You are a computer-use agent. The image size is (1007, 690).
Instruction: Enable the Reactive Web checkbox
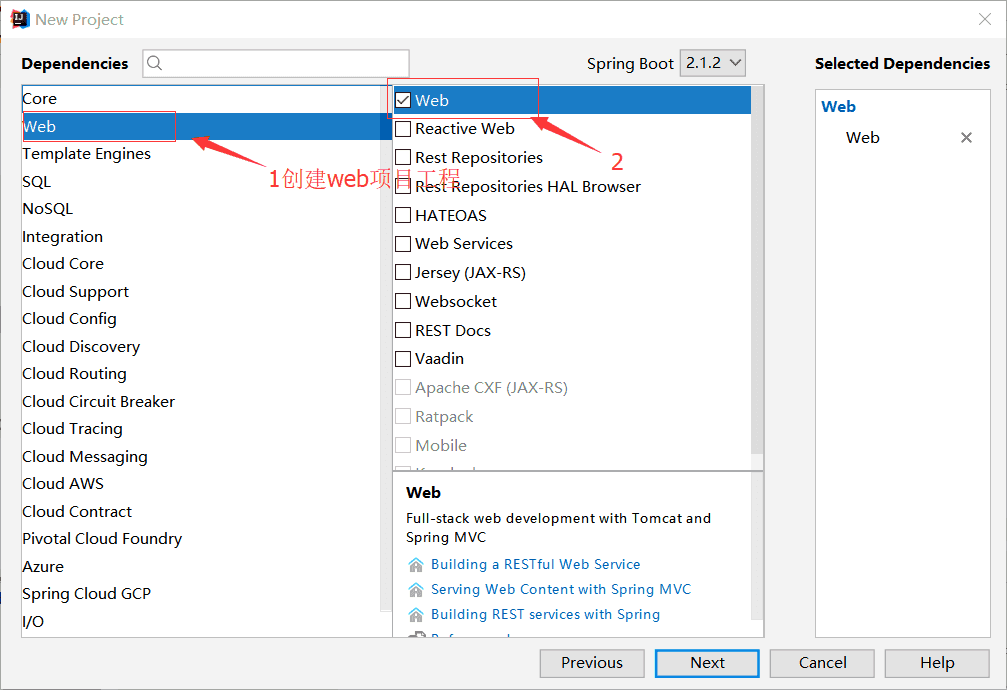pyautogui.click(x=403, y=129)
